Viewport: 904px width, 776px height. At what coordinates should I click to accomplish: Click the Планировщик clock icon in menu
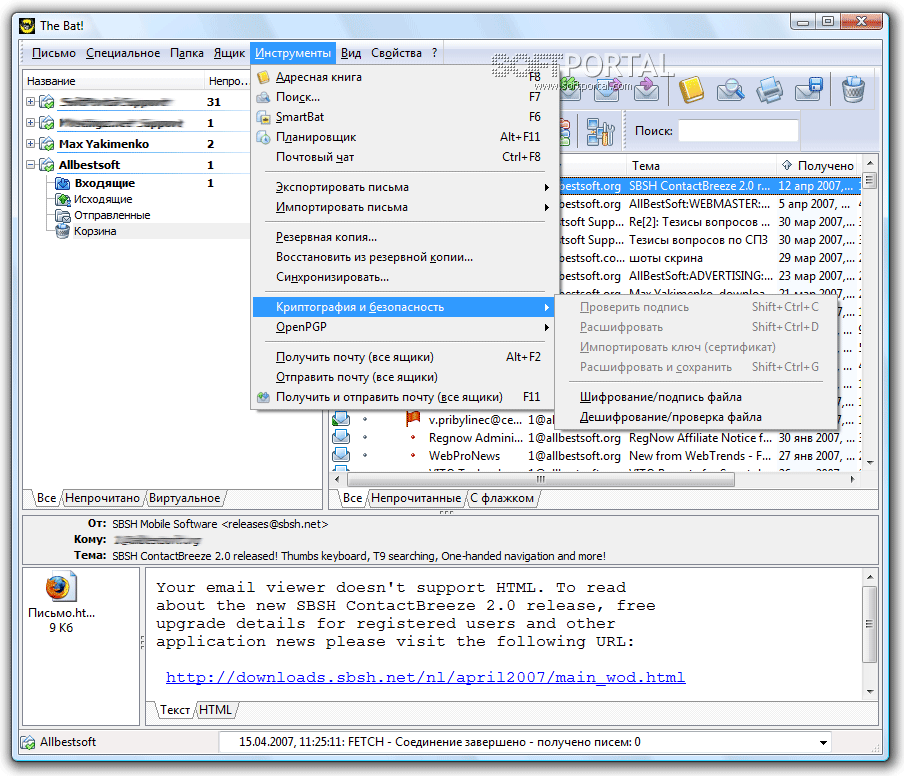(x=263, y=137)
